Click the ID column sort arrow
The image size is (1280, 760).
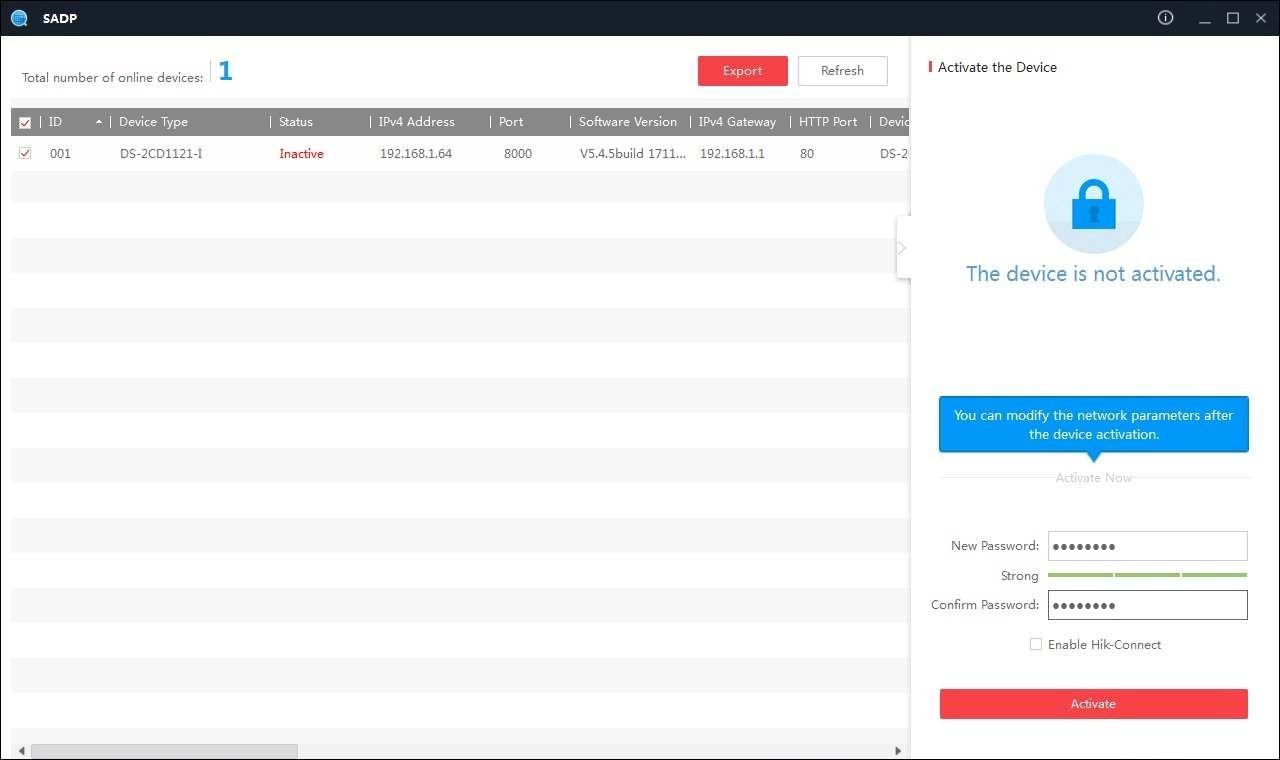pyautogui.click(x=100, y=121)
